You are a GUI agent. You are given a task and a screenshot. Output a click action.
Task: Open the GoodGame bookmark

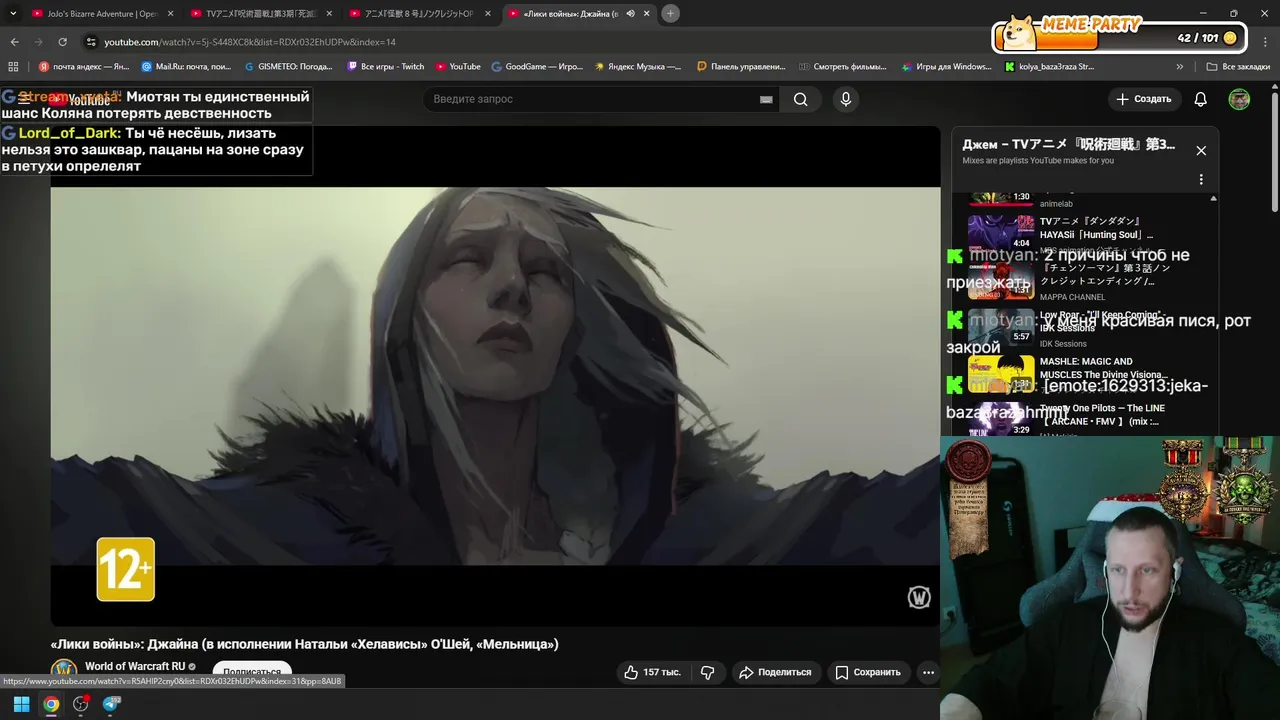point(537,67)
